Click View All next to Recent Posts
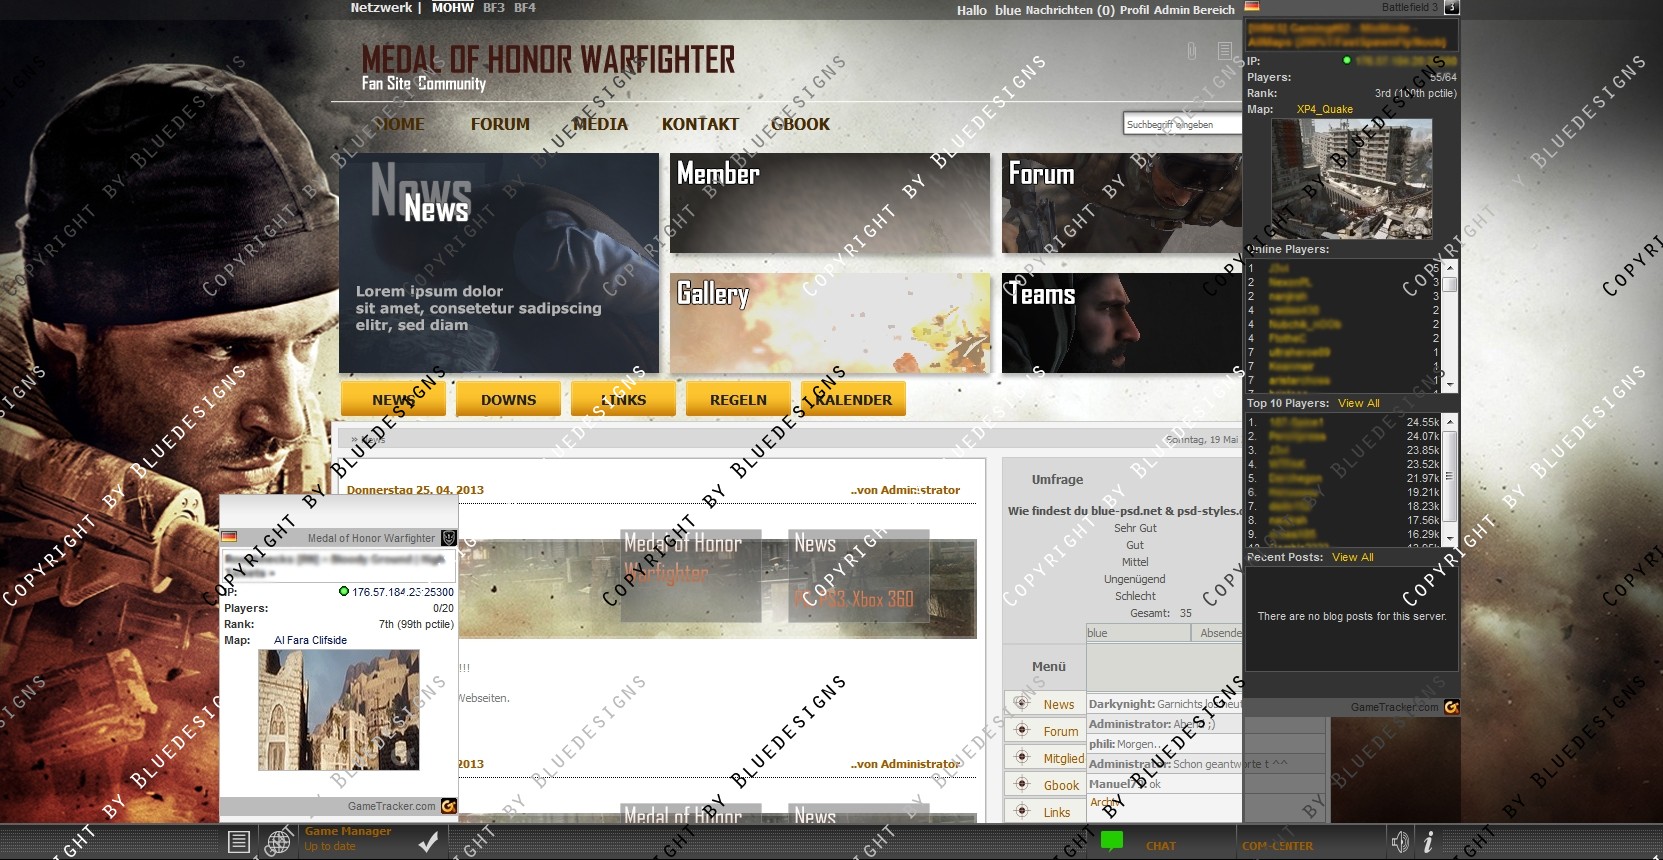 [1352, 557]
